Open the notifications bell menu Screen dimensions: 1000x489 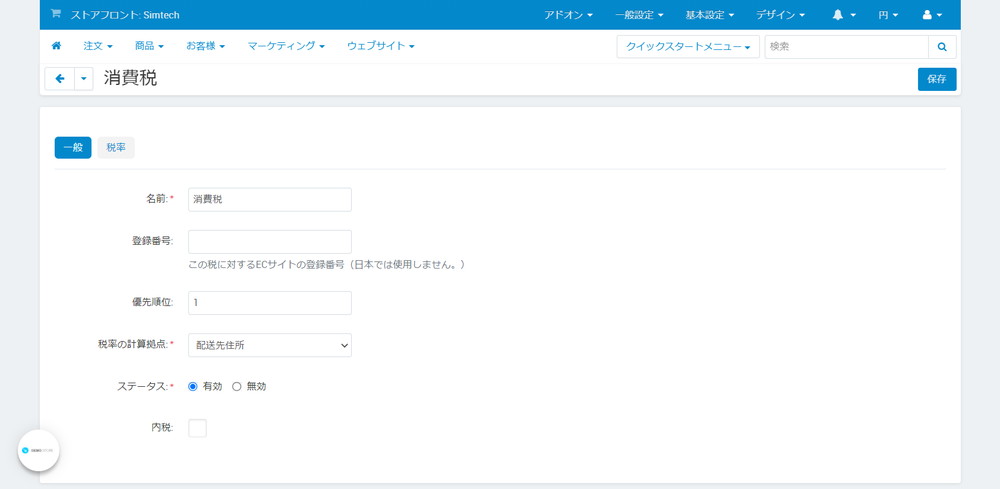(844, 15)
